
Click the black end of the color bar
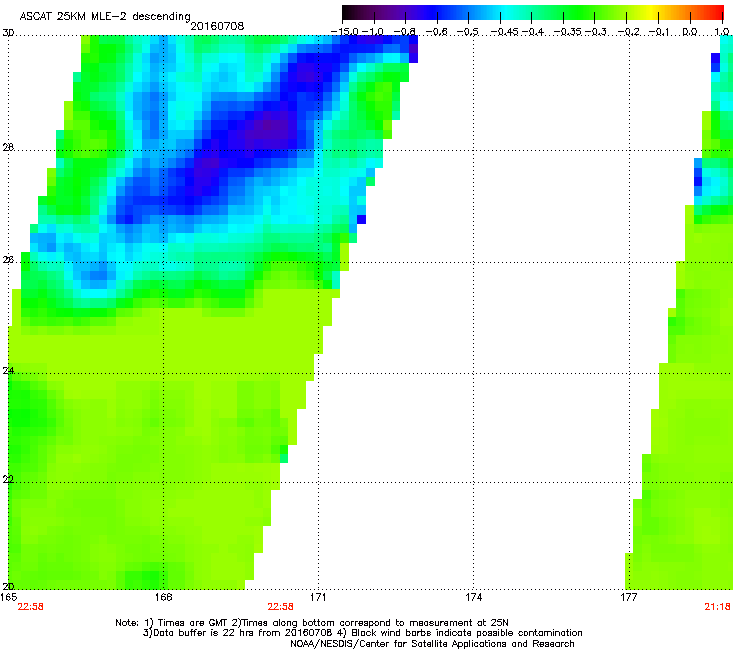tap(349, 13)
